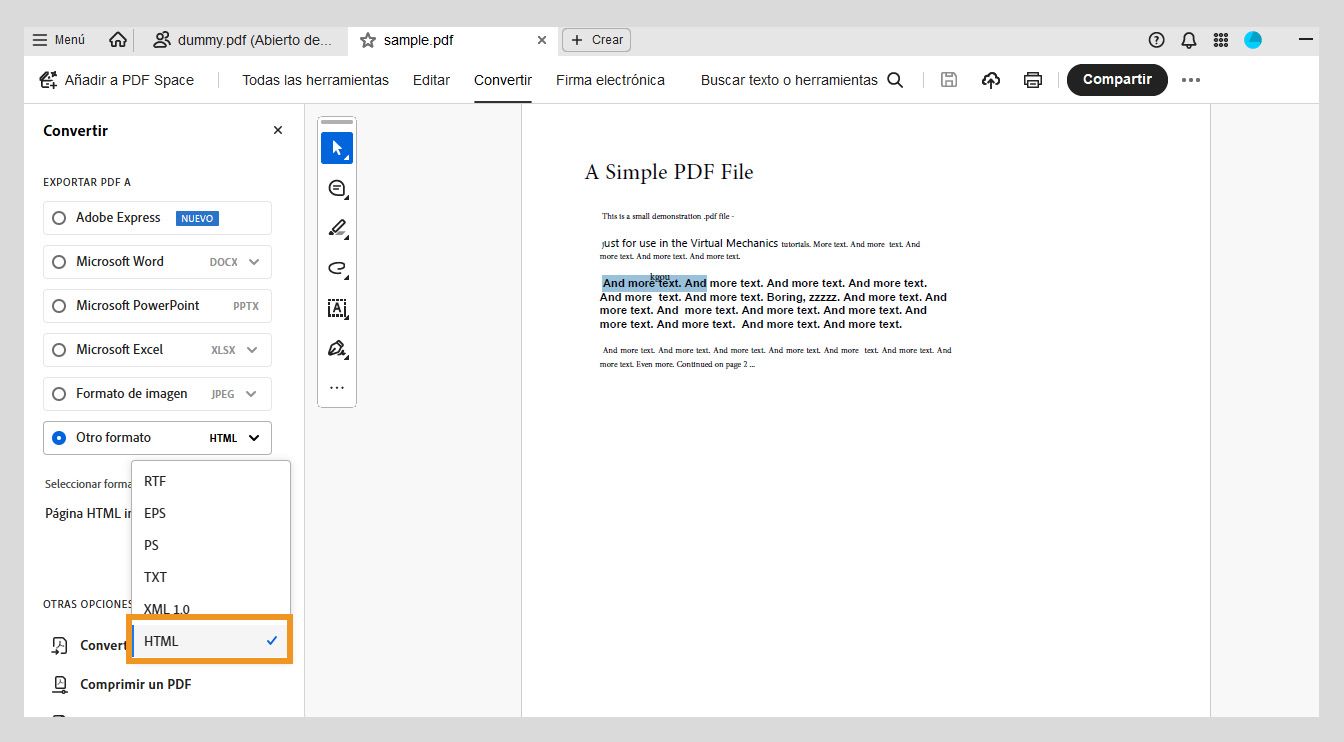
Task: Select the arrow selection tool
Action: pyautogui.click(x=337, y=148)
